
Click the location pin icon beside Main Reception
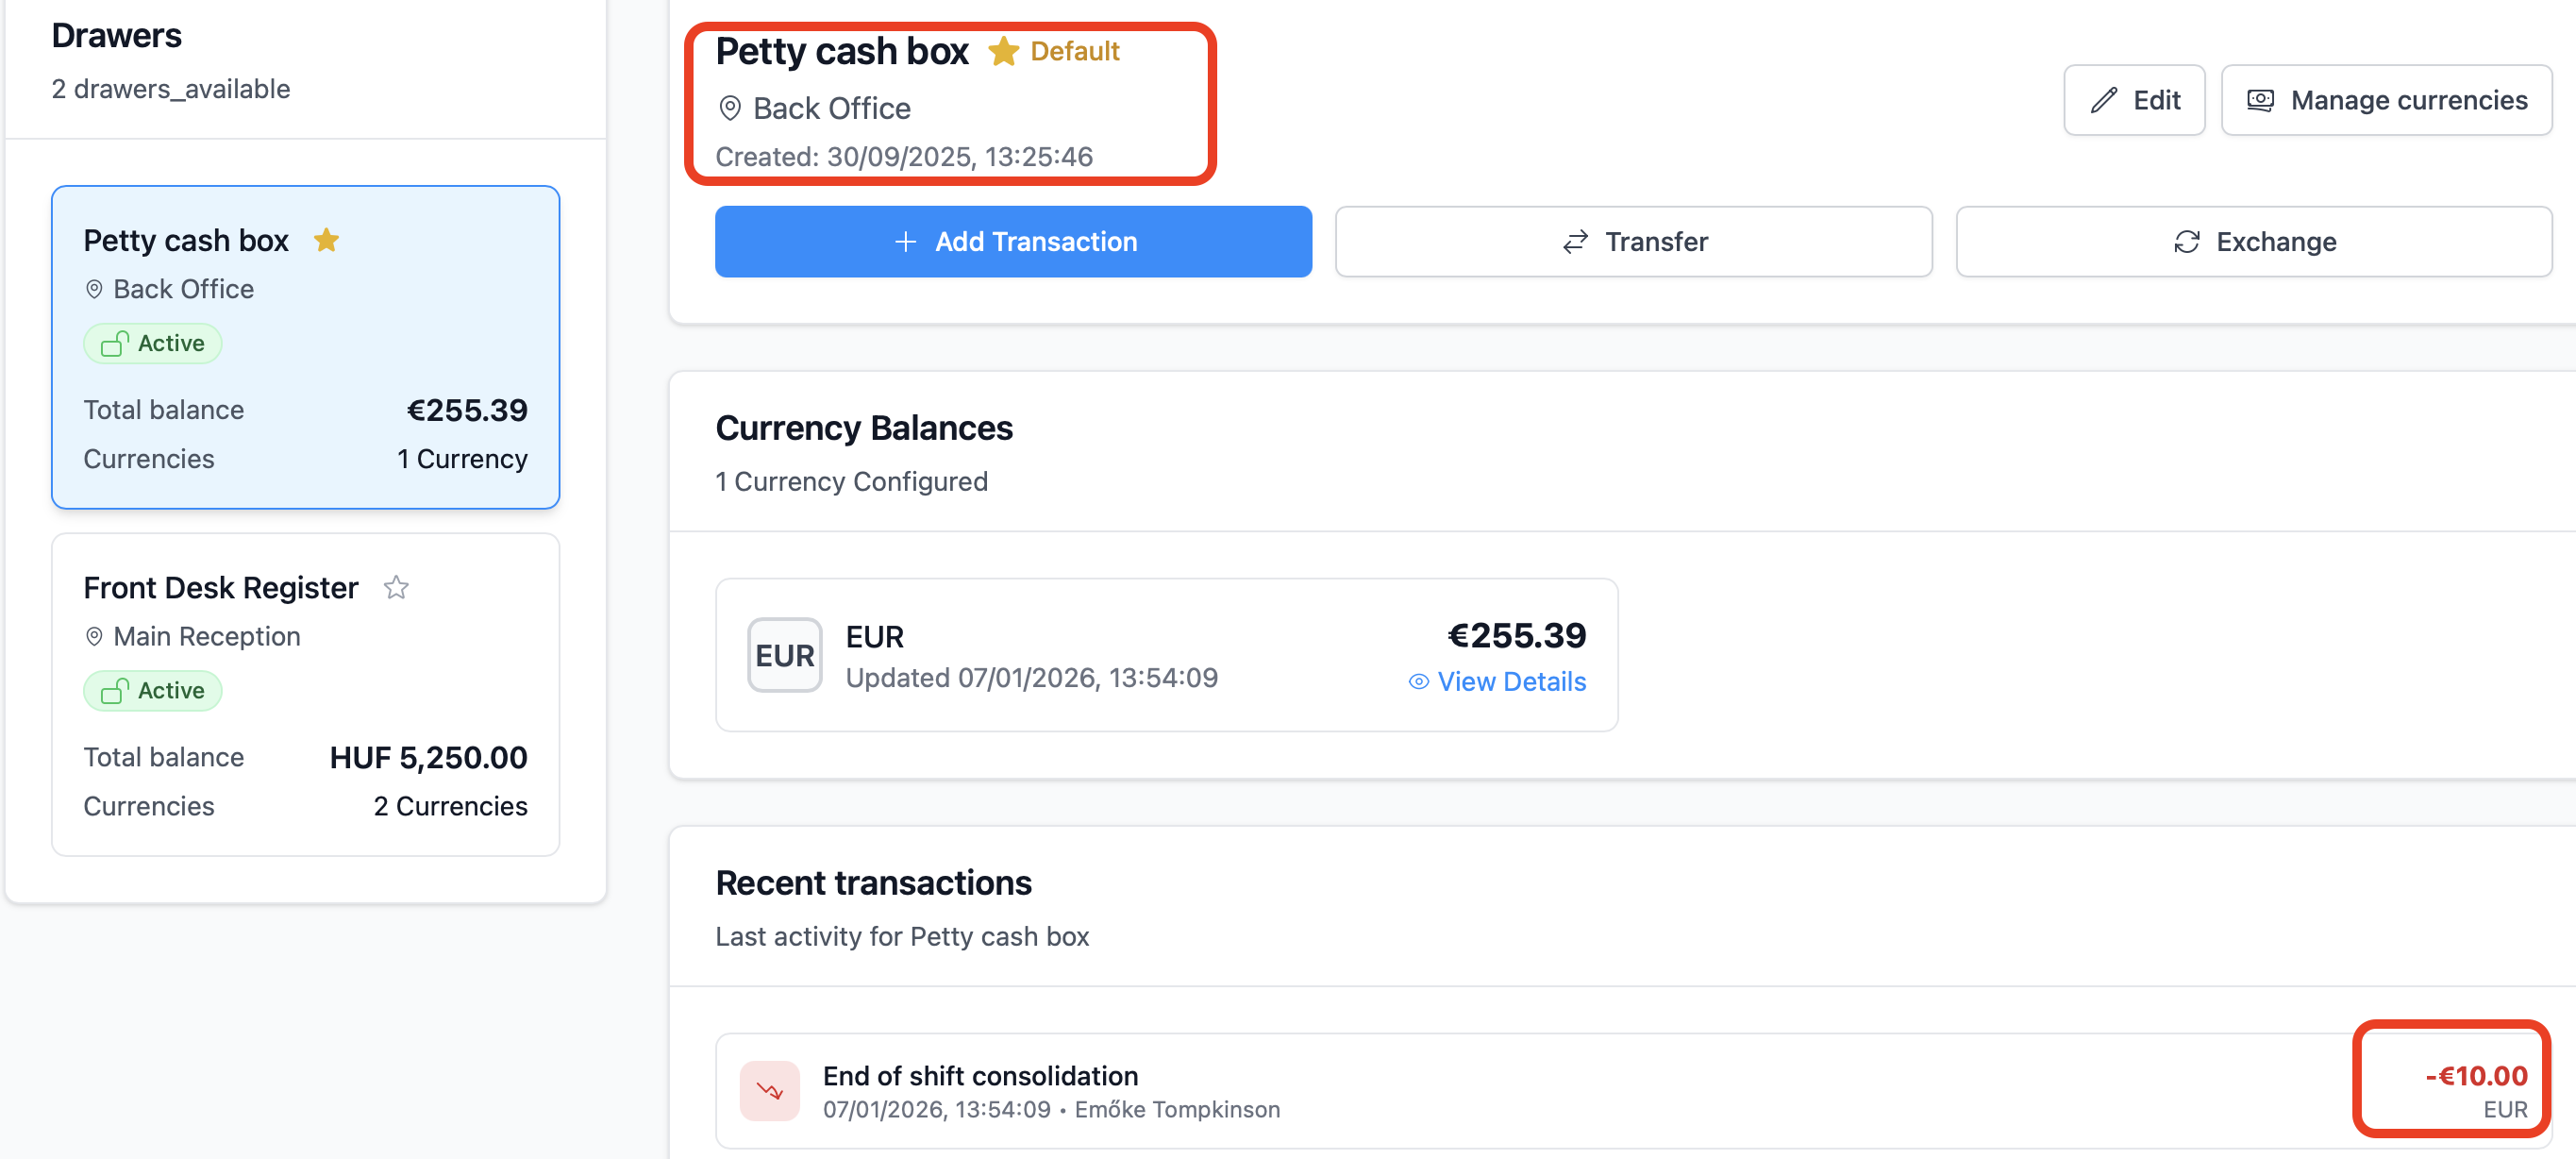click(94, 636)
